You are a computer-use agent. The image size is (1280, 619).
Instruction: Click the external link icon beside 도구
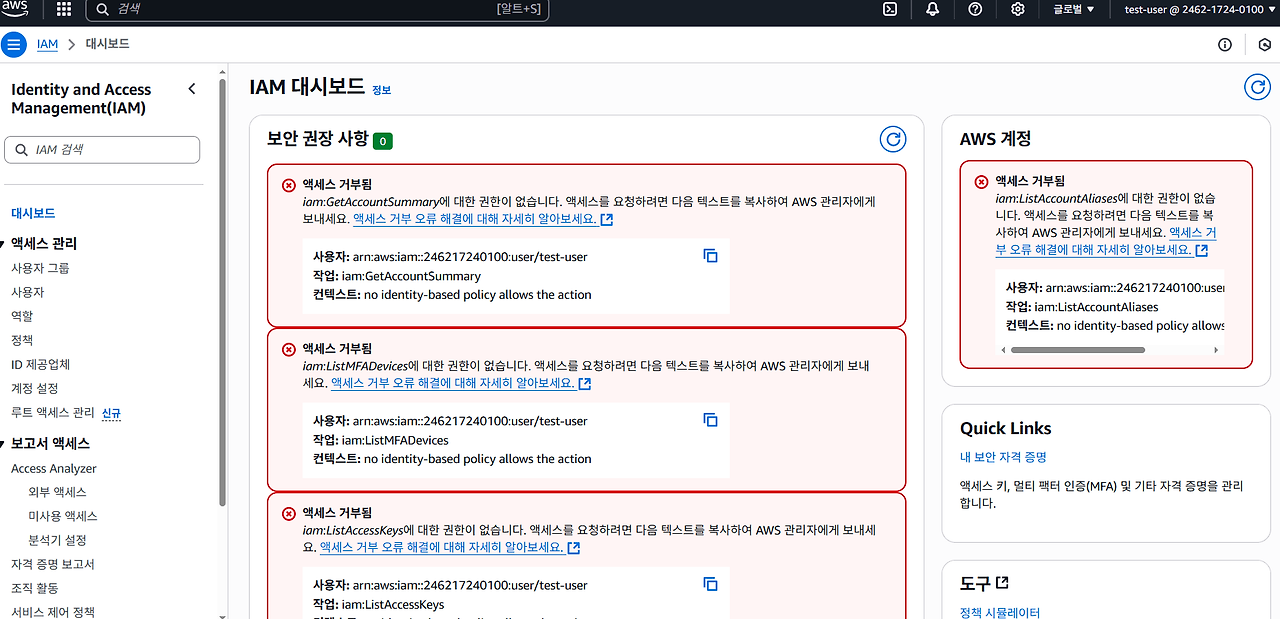pos(1002,583)
